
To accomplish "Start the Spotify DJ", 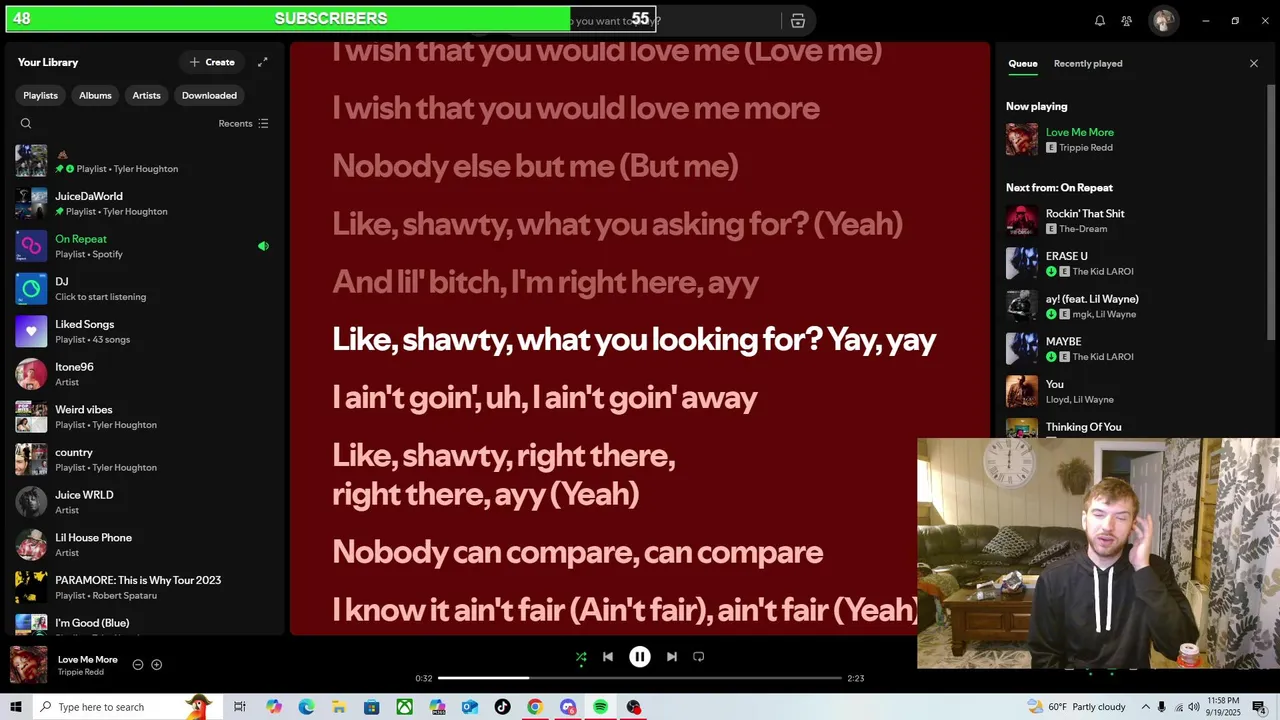I will [x=142, y=289].
